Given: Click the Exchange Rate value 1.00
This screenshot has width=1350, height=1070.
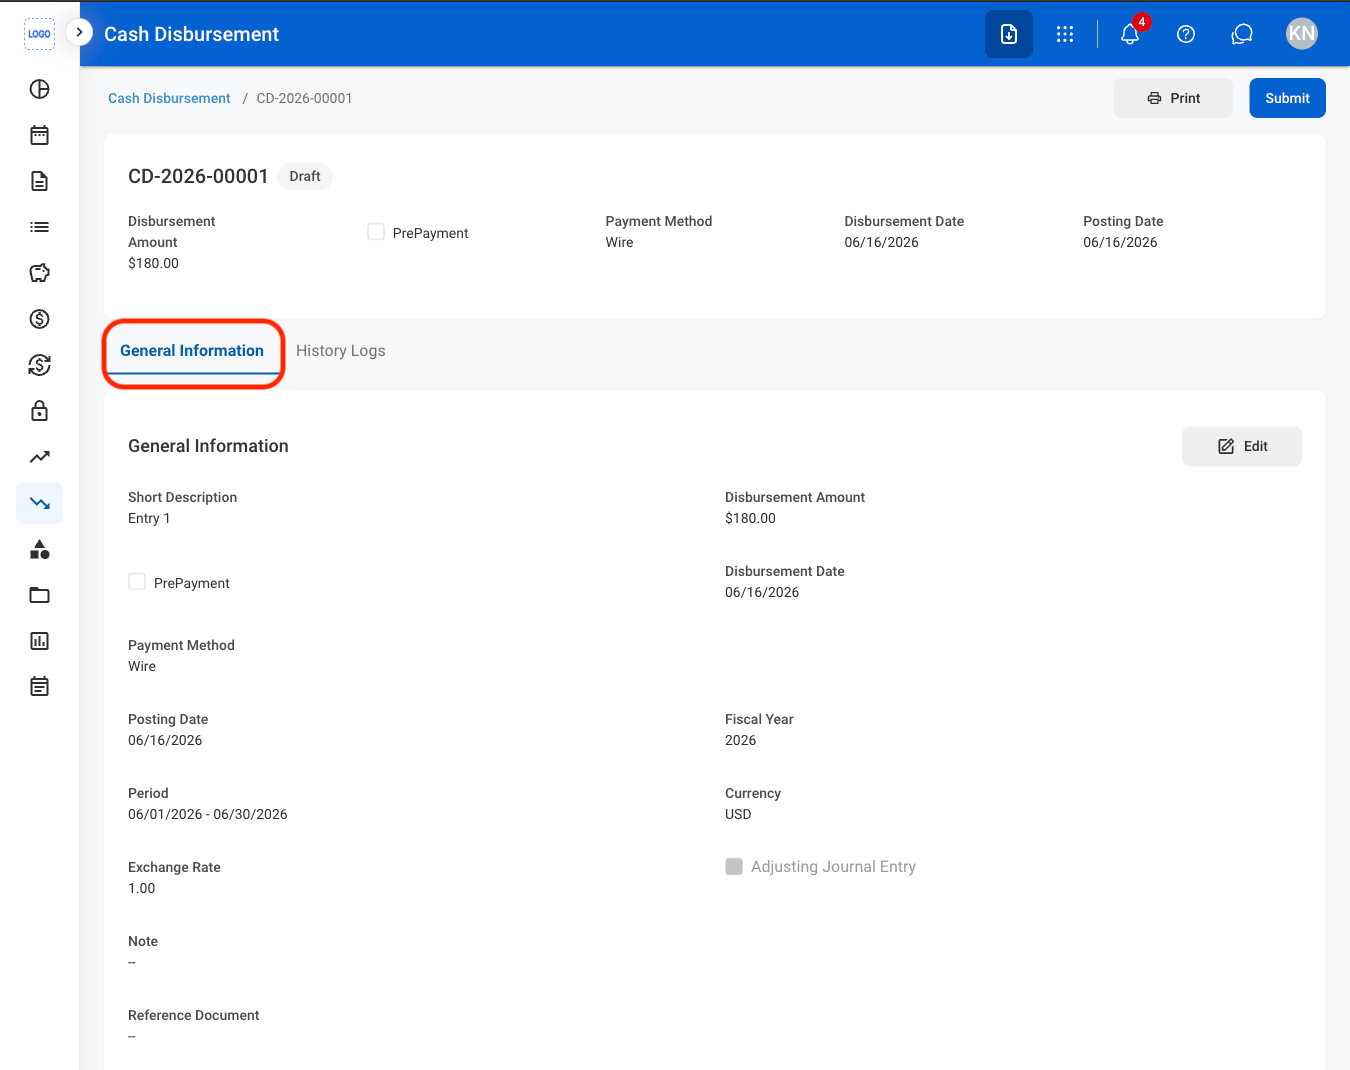Looking at the screenshot, I should tap(142, 888).
